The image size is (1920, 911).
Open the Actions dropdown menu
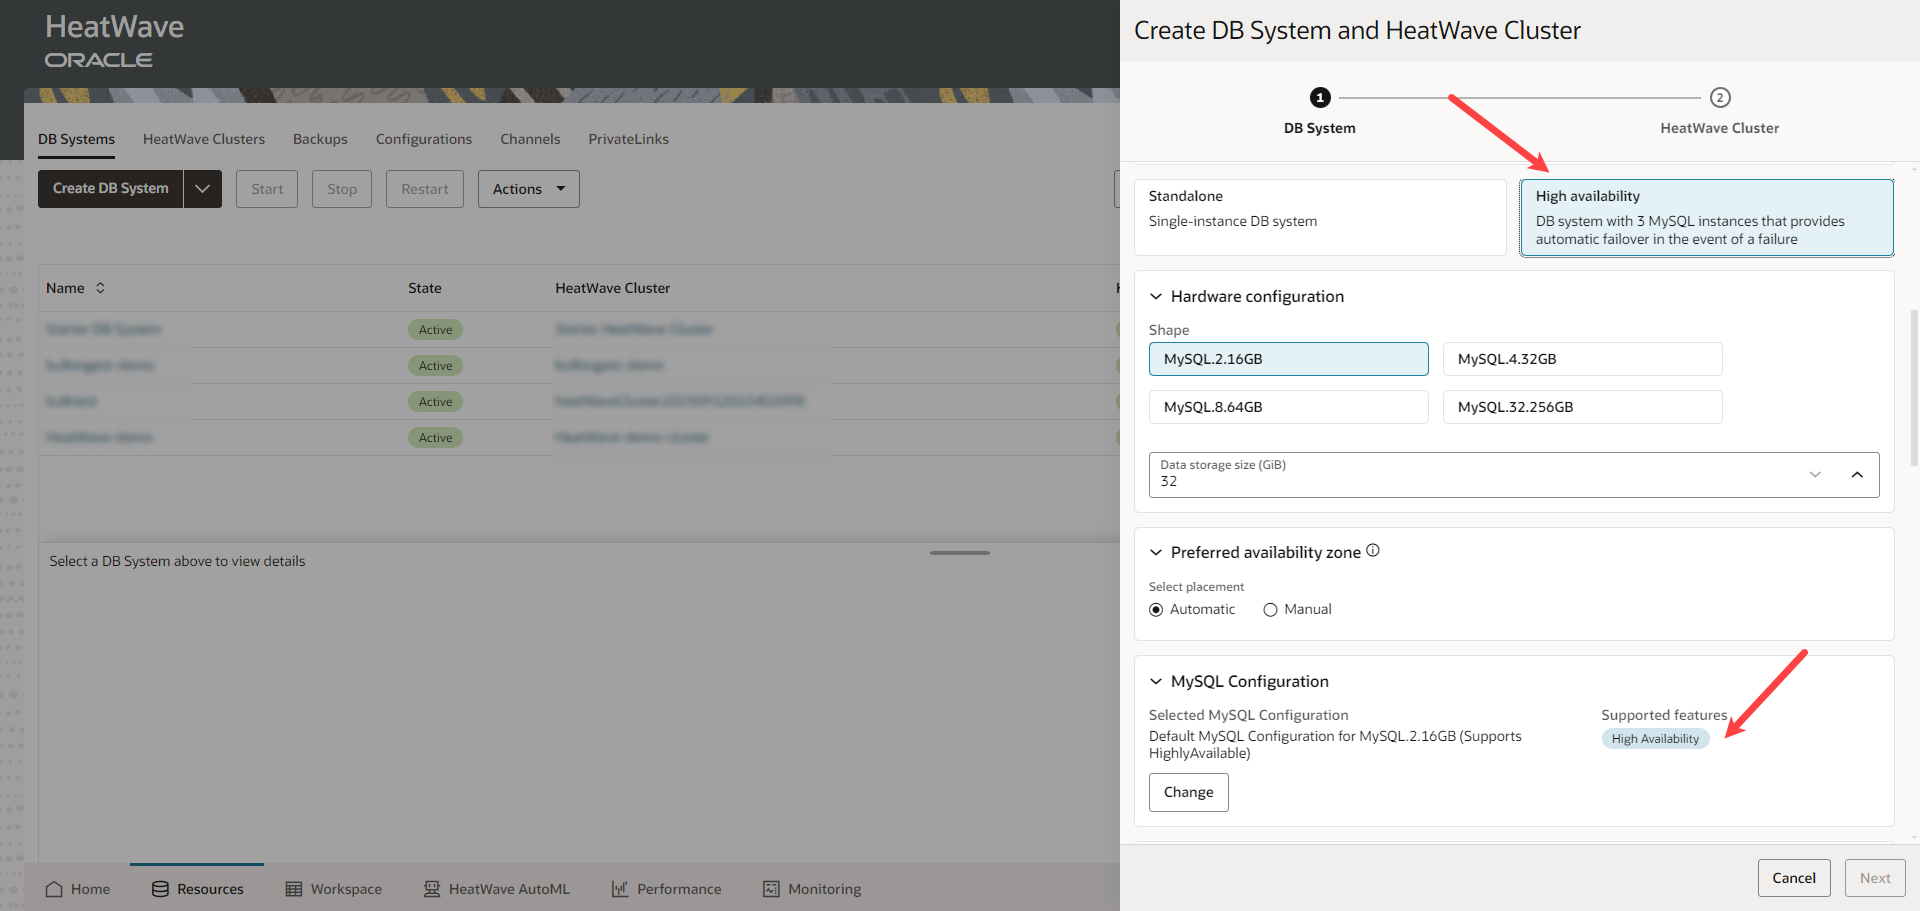(x=528, y=189)
